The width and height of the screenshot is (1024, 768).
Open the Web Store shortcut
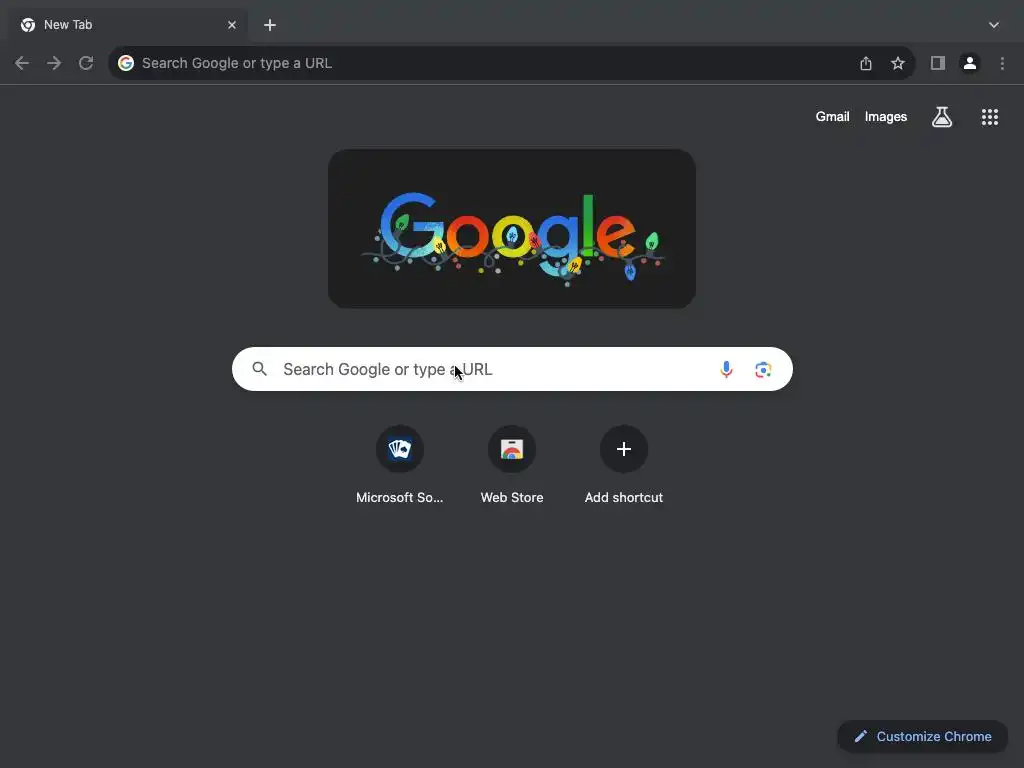pos(512,465)
